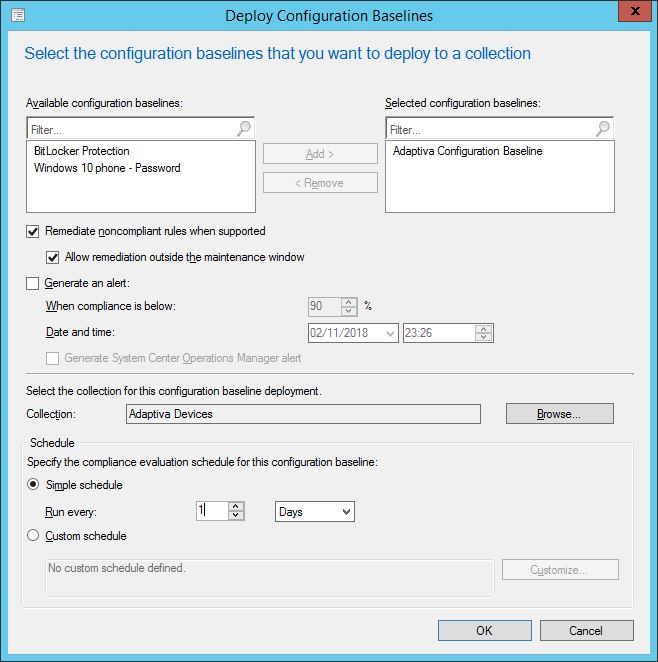The height and width of the screenshot is (662, 658).
Task: Click the Collection field with Adaptiva Devices
Action: (x=303, y=414)
